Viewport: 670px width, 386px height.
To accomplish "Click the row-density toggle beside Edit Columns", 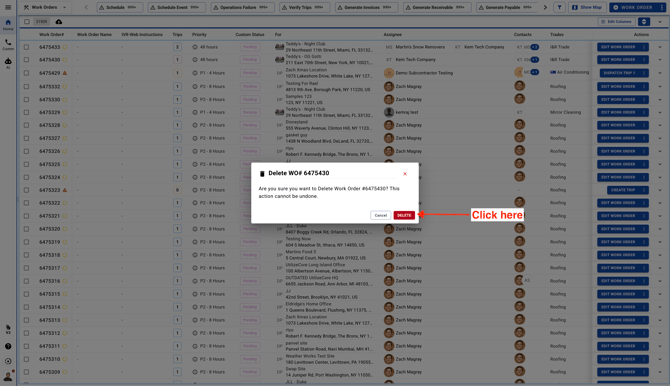I will [x=644, y=21].
